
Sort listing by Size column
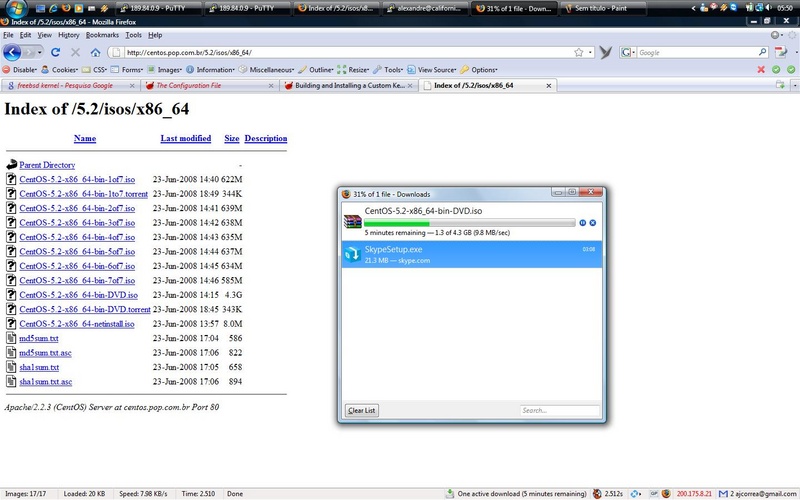(232, 138)
